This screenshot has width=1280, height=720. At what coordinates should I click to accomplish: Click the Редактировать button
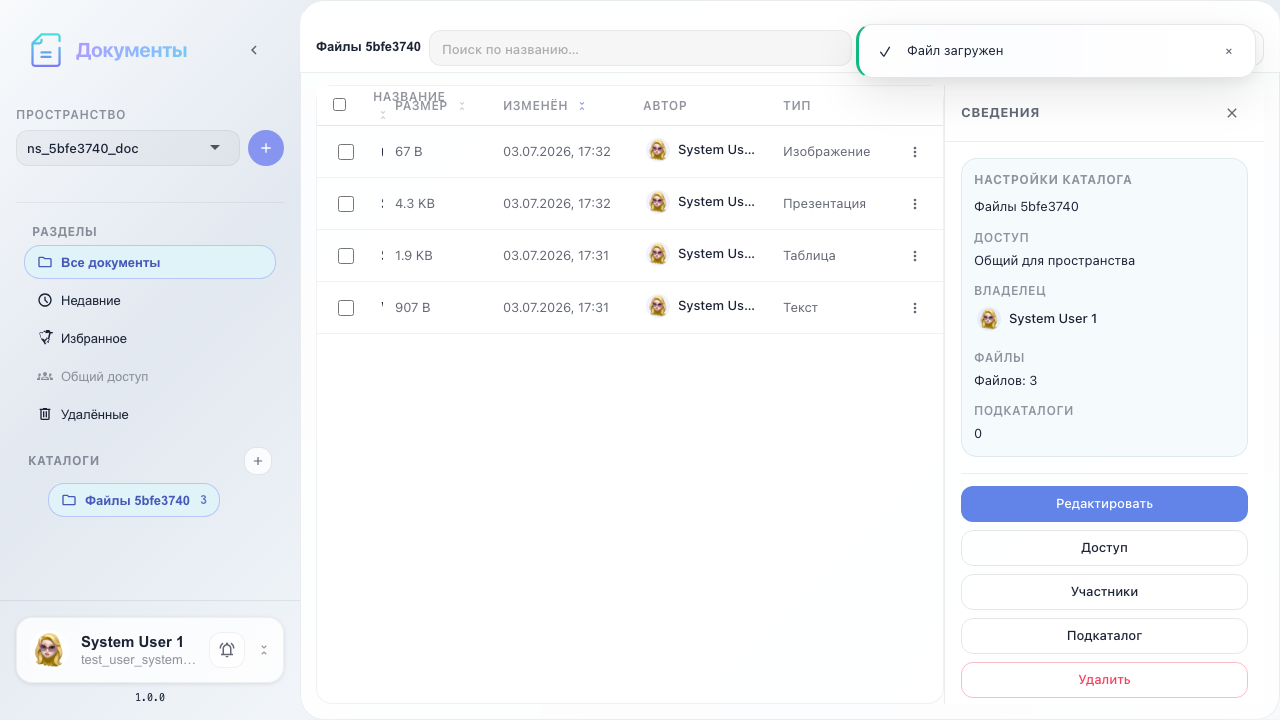pos(1104,504)
